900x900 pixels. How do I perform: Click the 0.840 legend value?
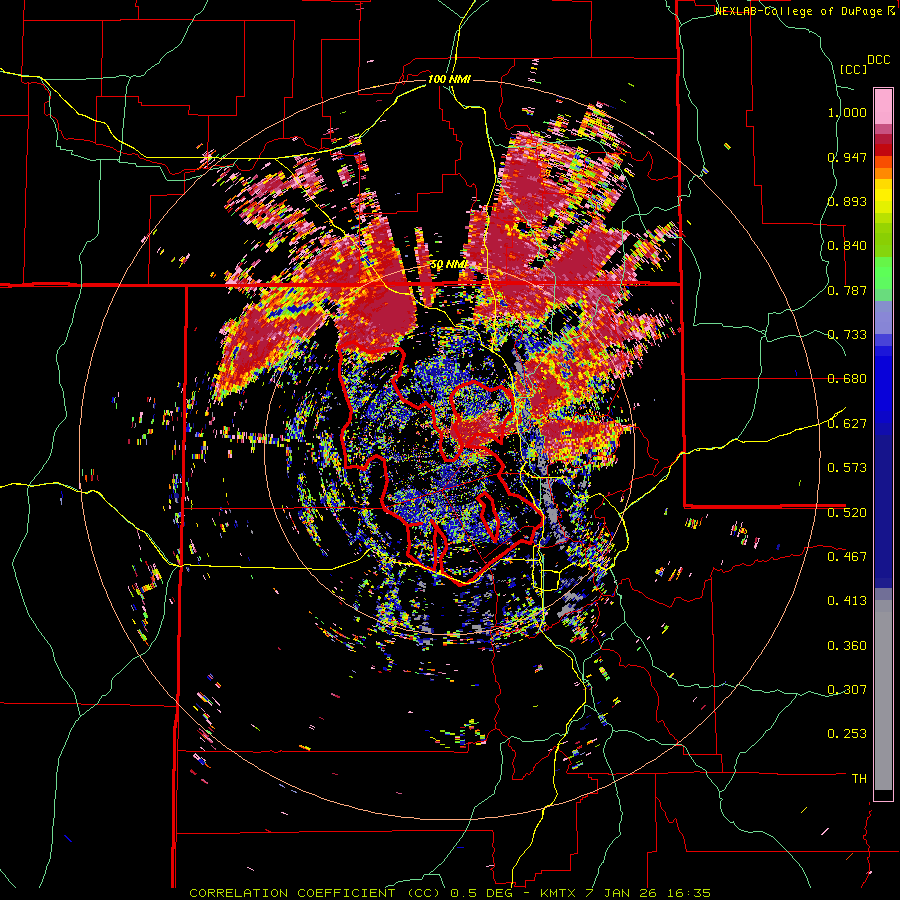tap(847, 246)
